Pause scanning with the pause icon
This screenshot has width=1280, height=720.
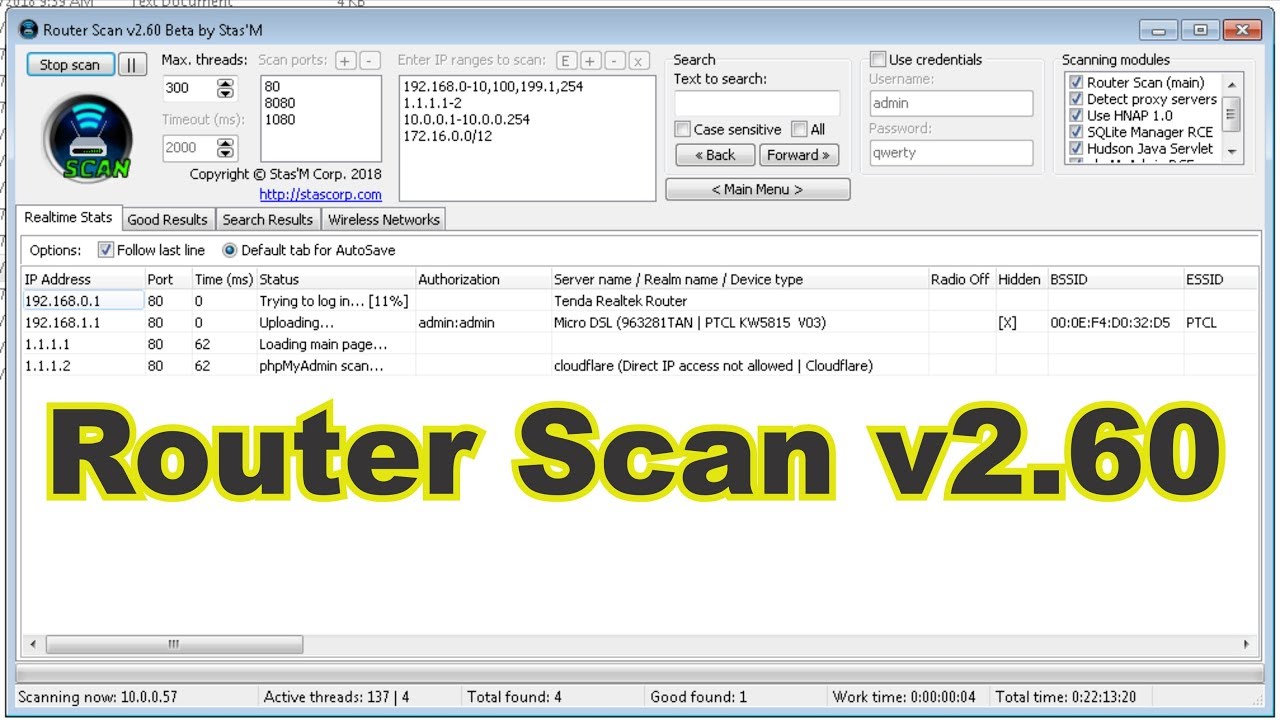point(132,64)
